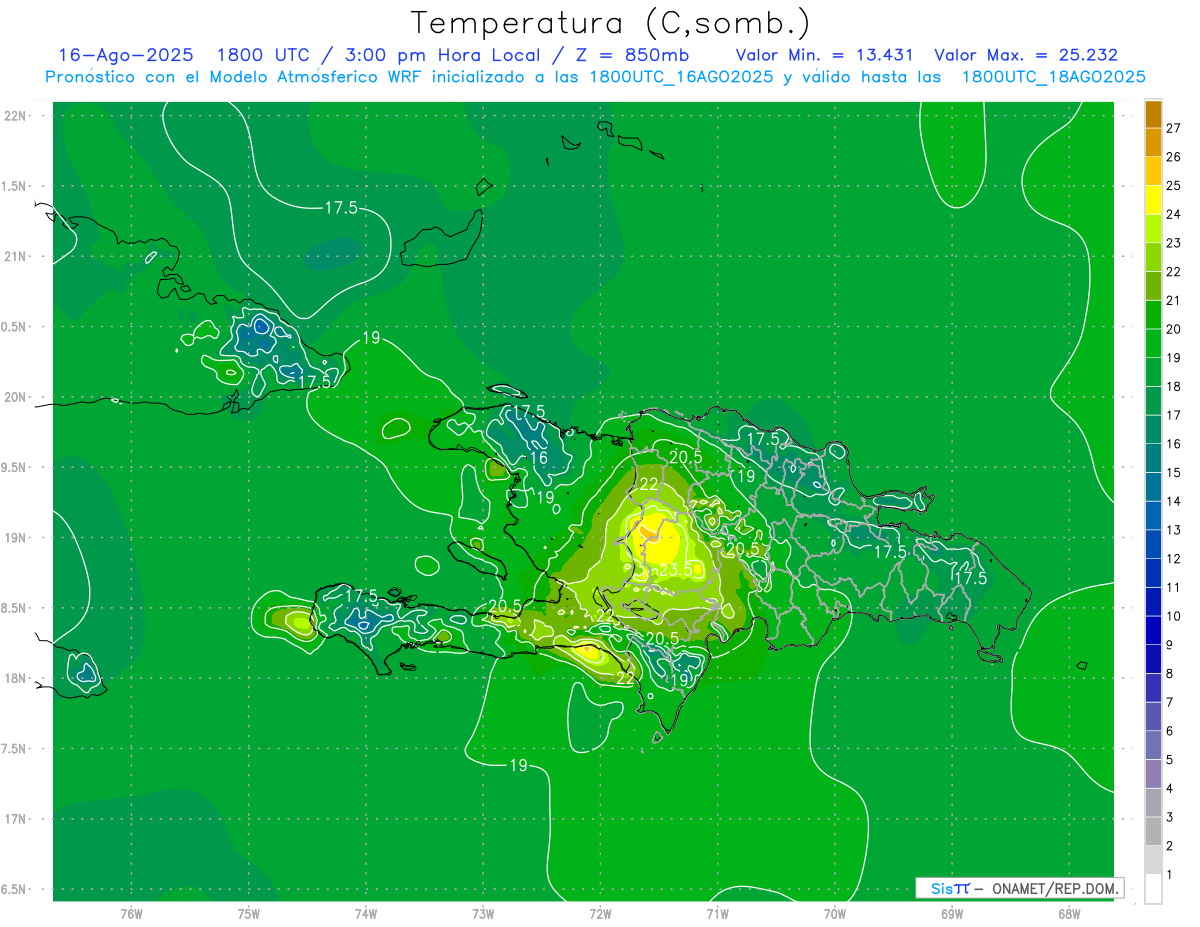1200x927 pixels.
Task: Click the colorbar label '8'
Action: coord(1170,673)
